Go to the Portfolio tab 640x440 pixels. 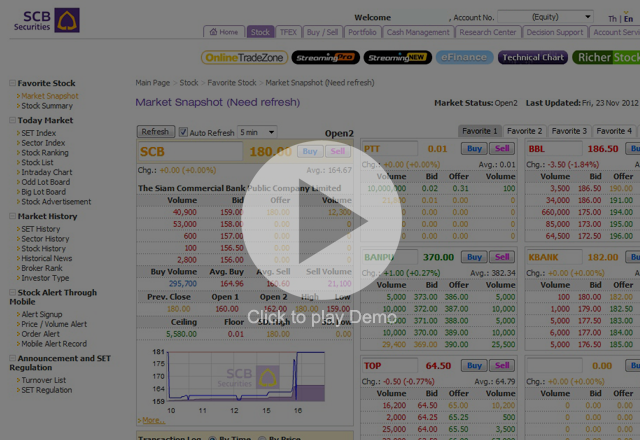tap(362, 32)
